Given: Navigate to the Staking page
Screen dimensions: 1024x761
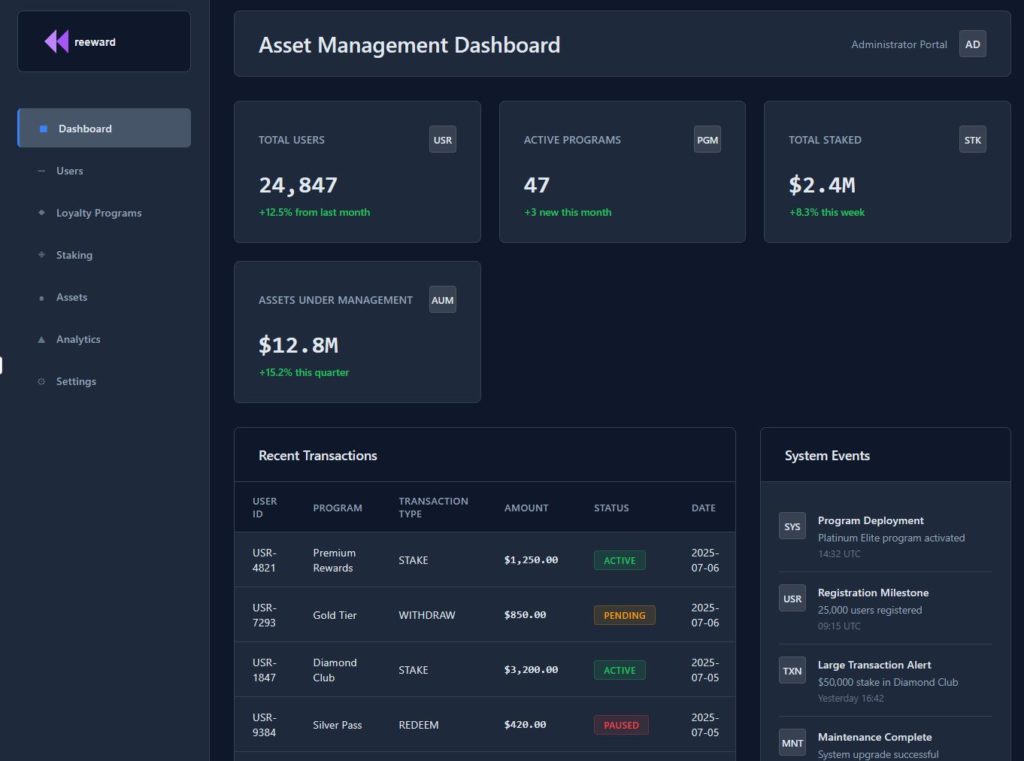Looking at the screenshot, I should (x=104, y=255).
